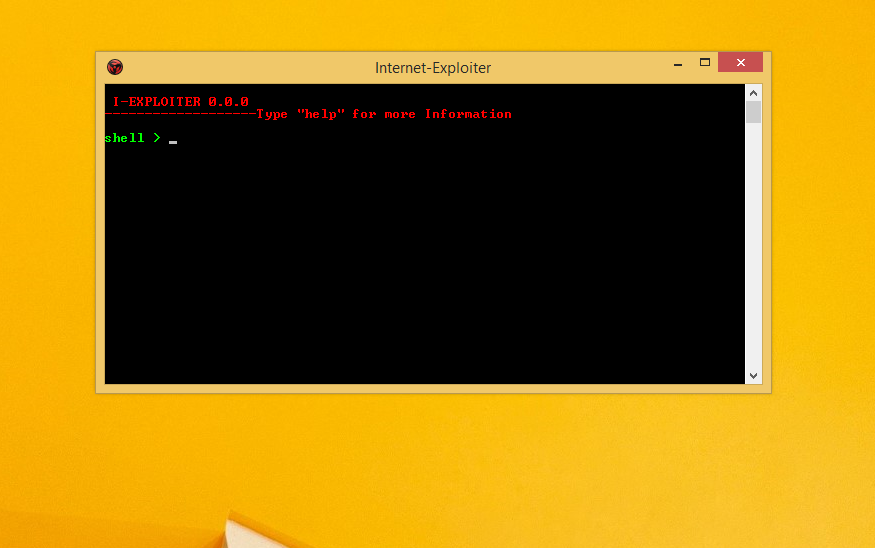Click the "Internet-Exploiter" window title text
The image size is (875, 548).
(x=433, y=68)
